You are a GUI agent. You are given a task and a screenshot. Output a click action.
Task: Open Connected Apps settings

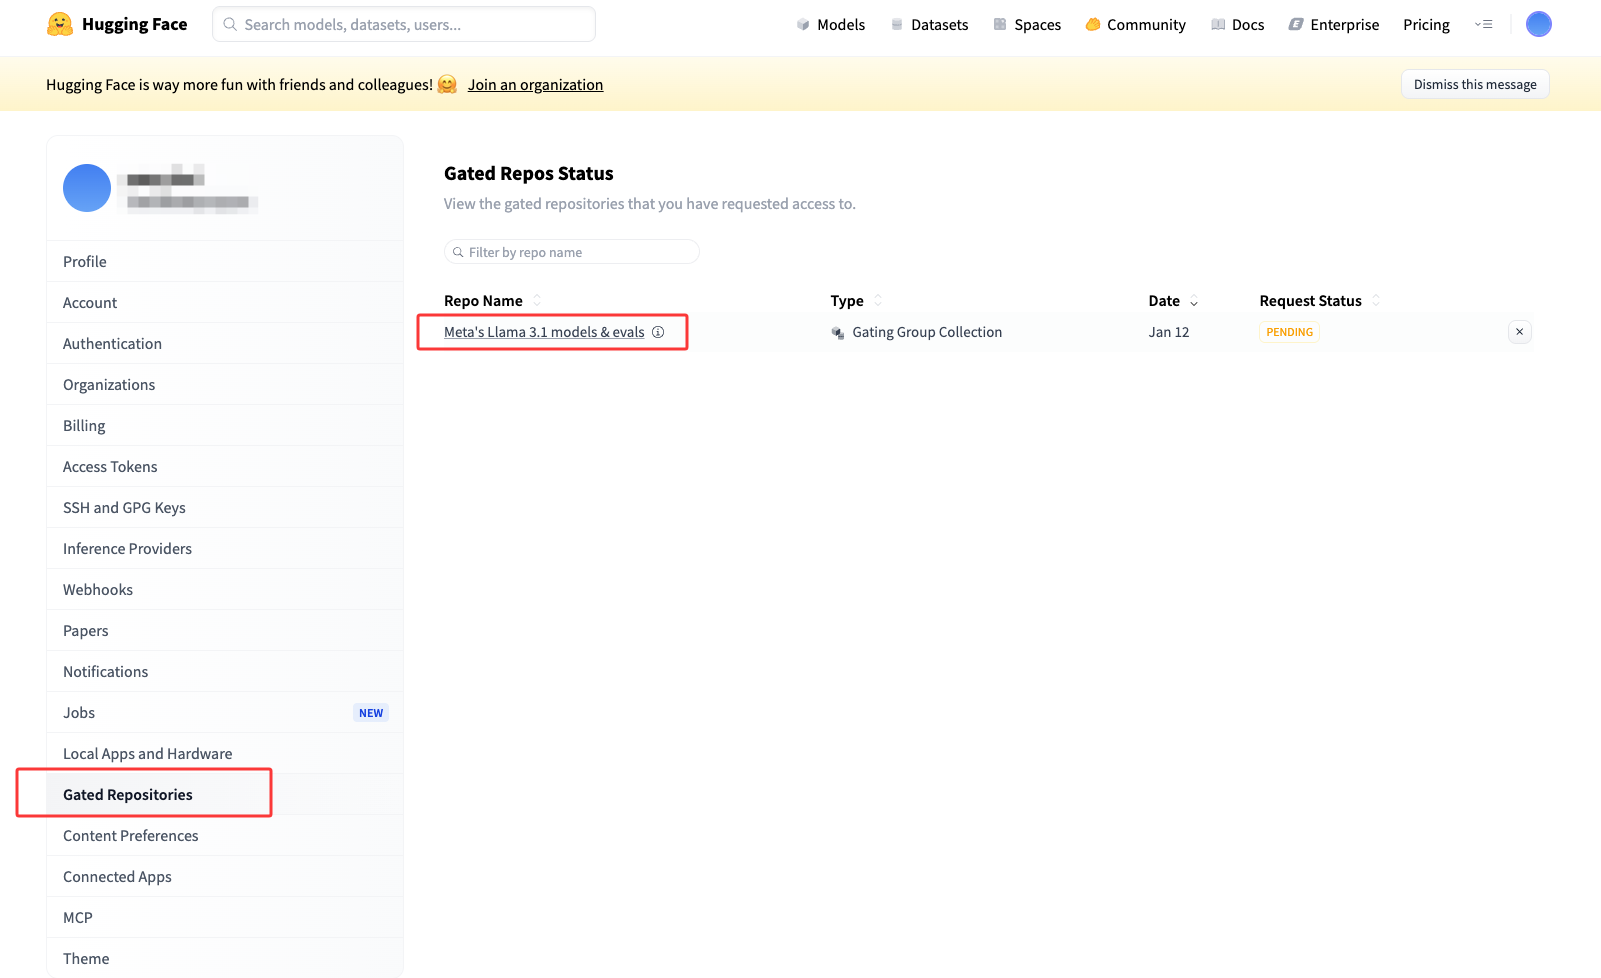(x=225, y=876)
